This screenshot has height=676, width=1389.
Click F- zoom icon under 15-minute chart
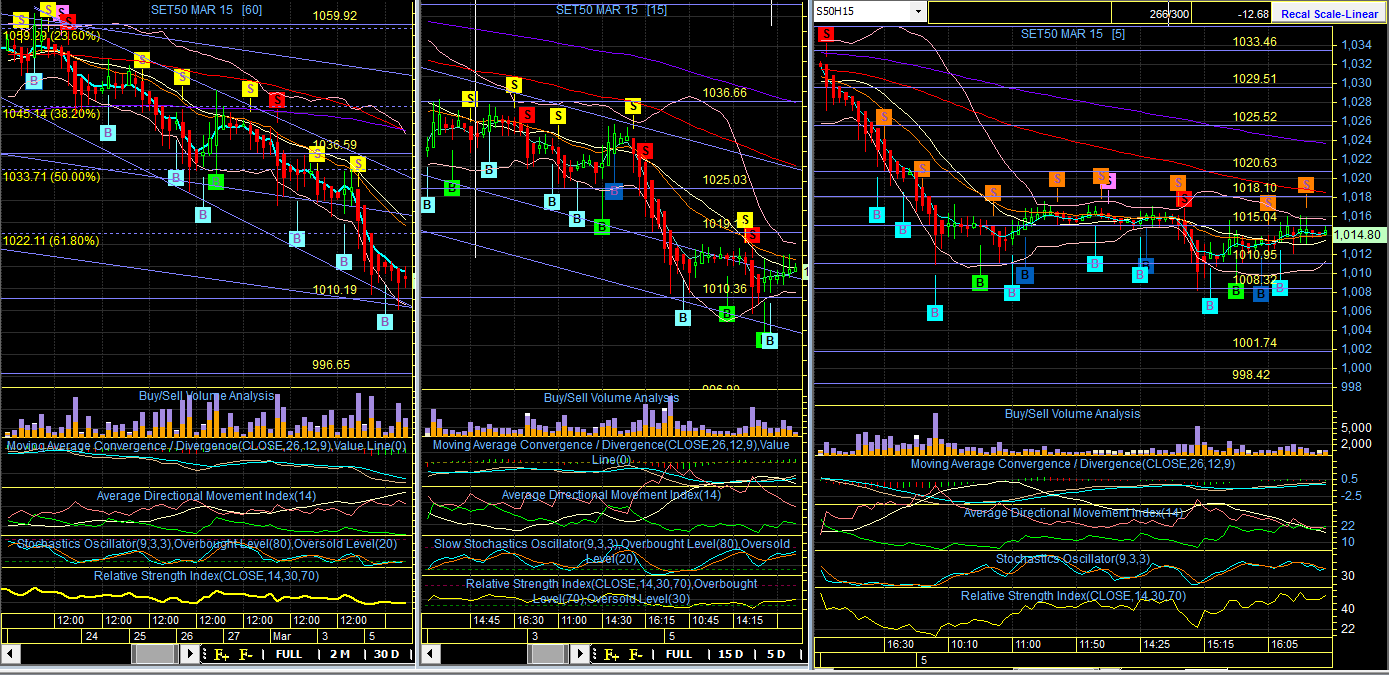[x=636, y=655]
